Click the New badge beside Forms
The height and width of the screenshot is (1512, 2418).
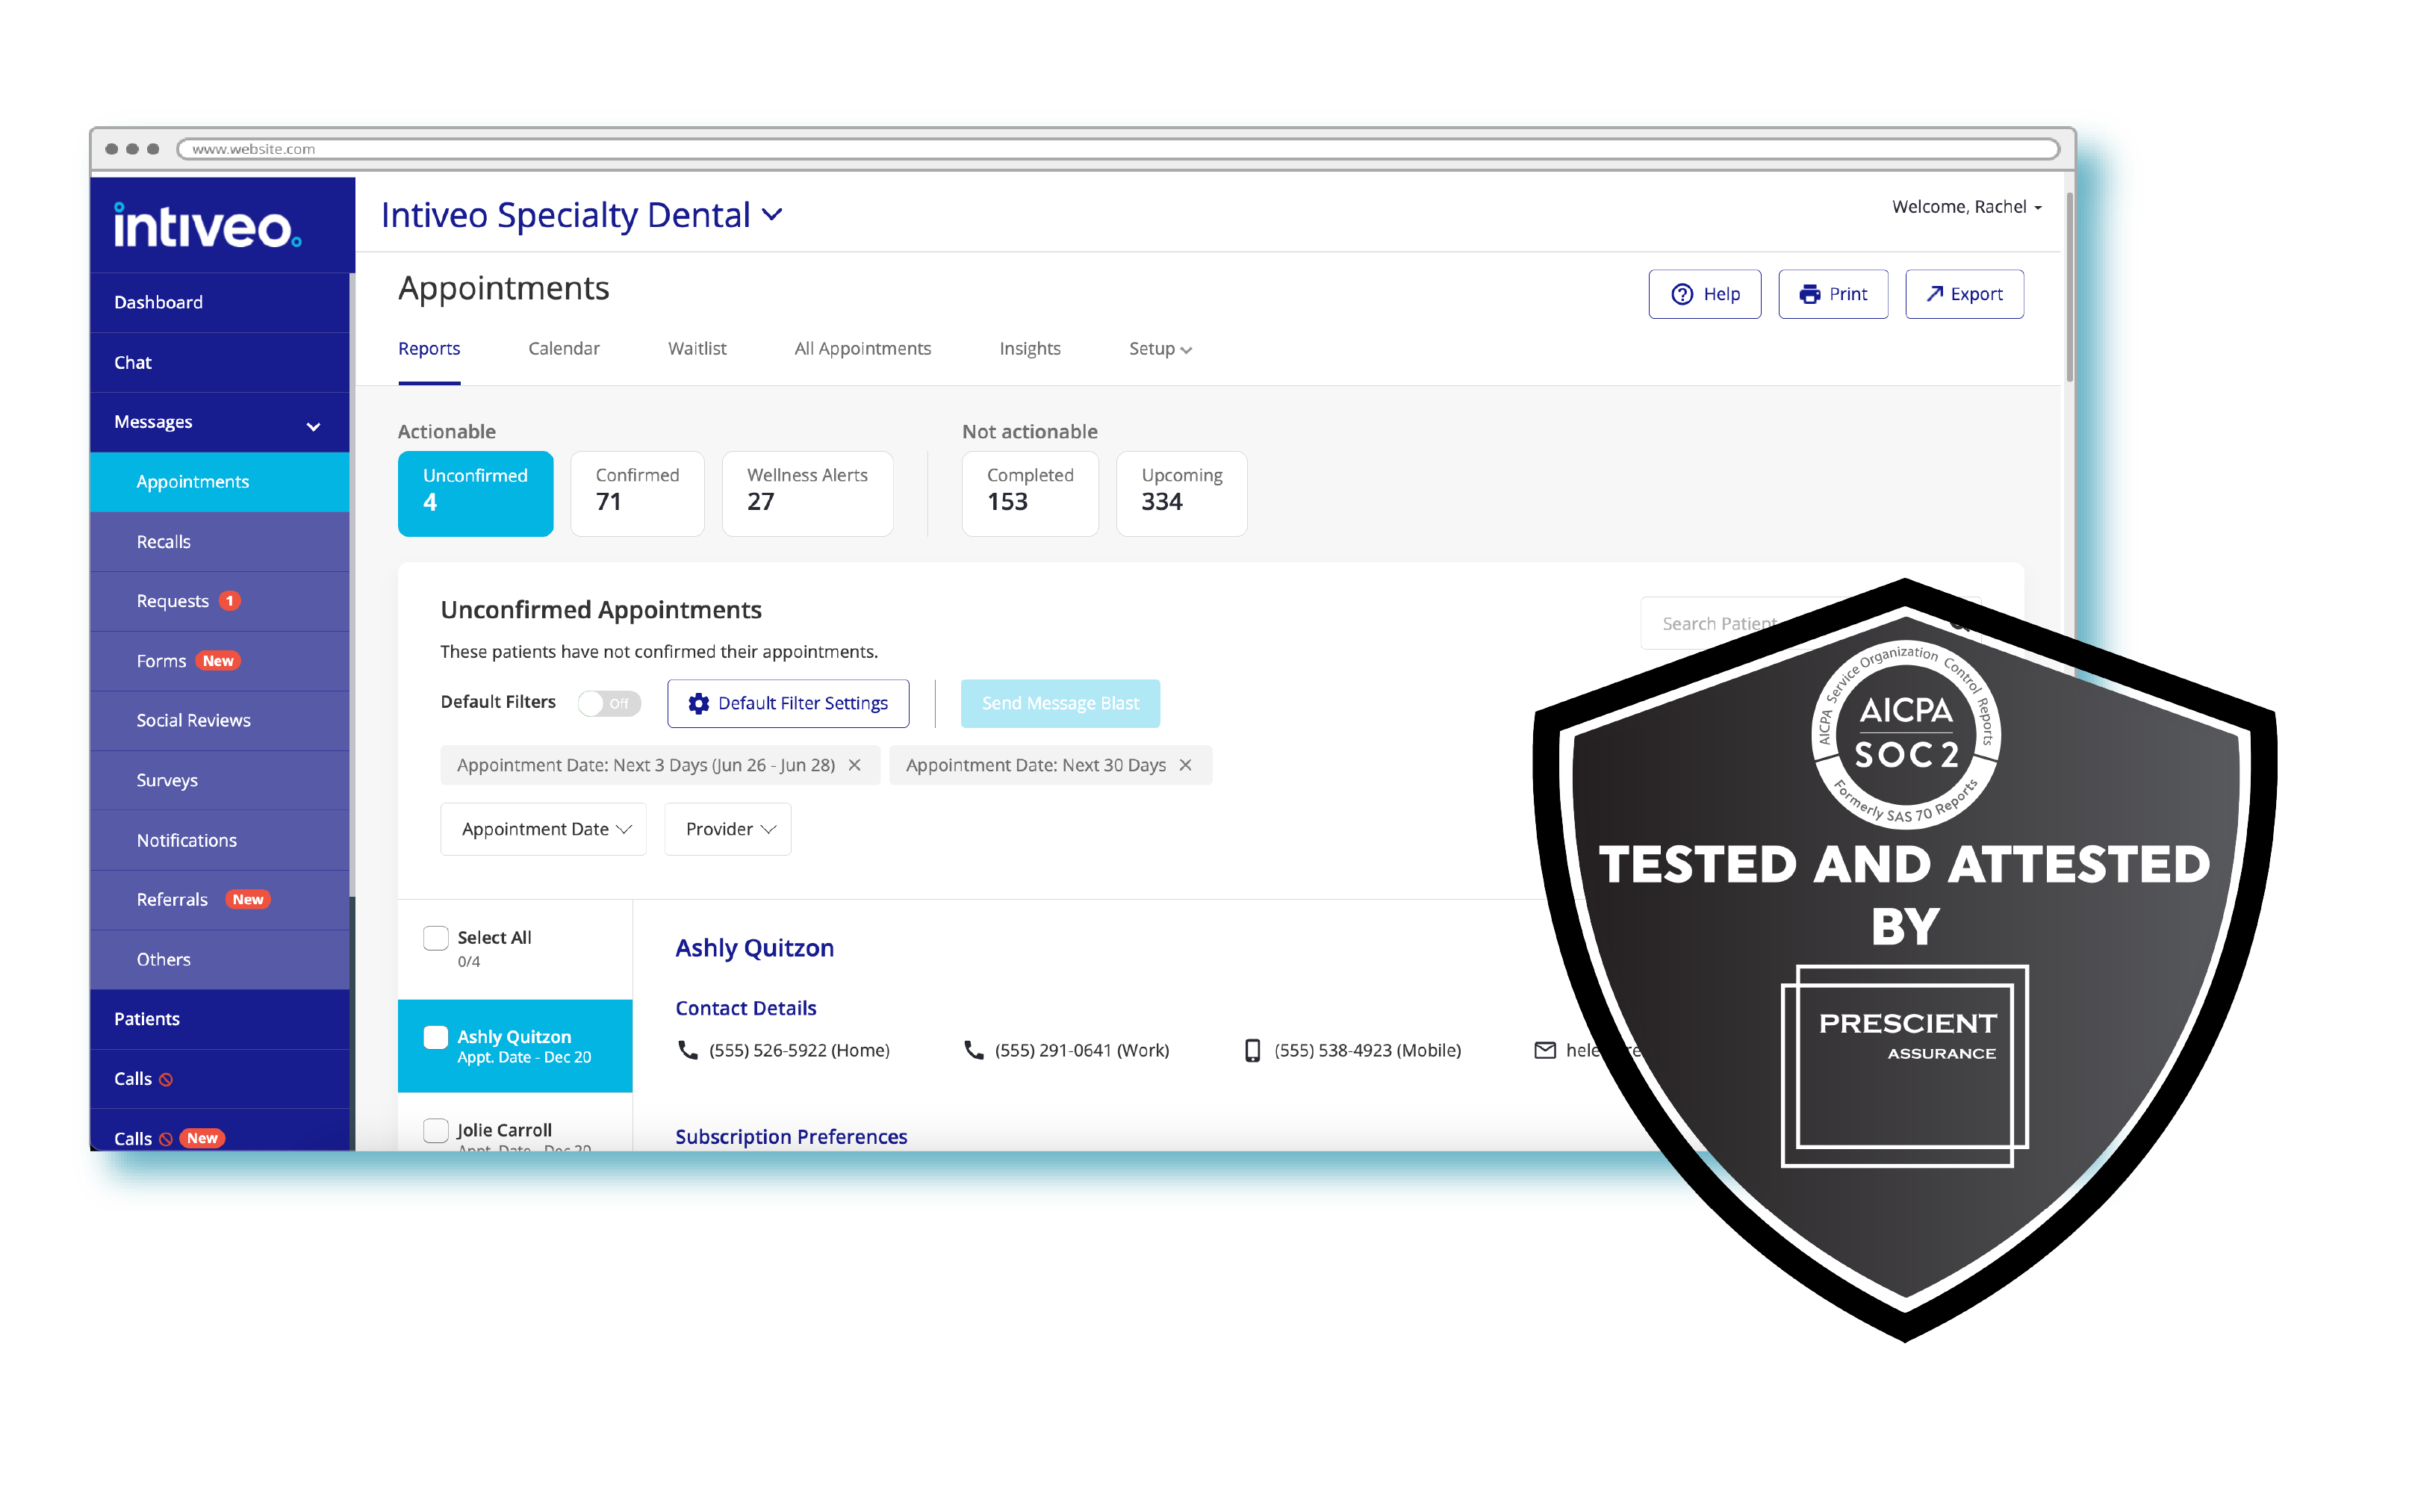pyautogui.click(x=218, y=661)
